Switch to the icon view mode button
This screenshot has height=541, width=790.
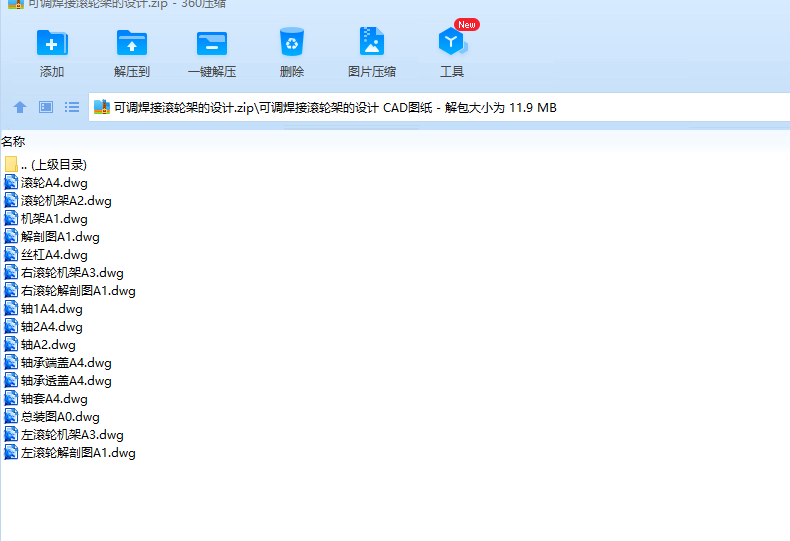point(46,107)
